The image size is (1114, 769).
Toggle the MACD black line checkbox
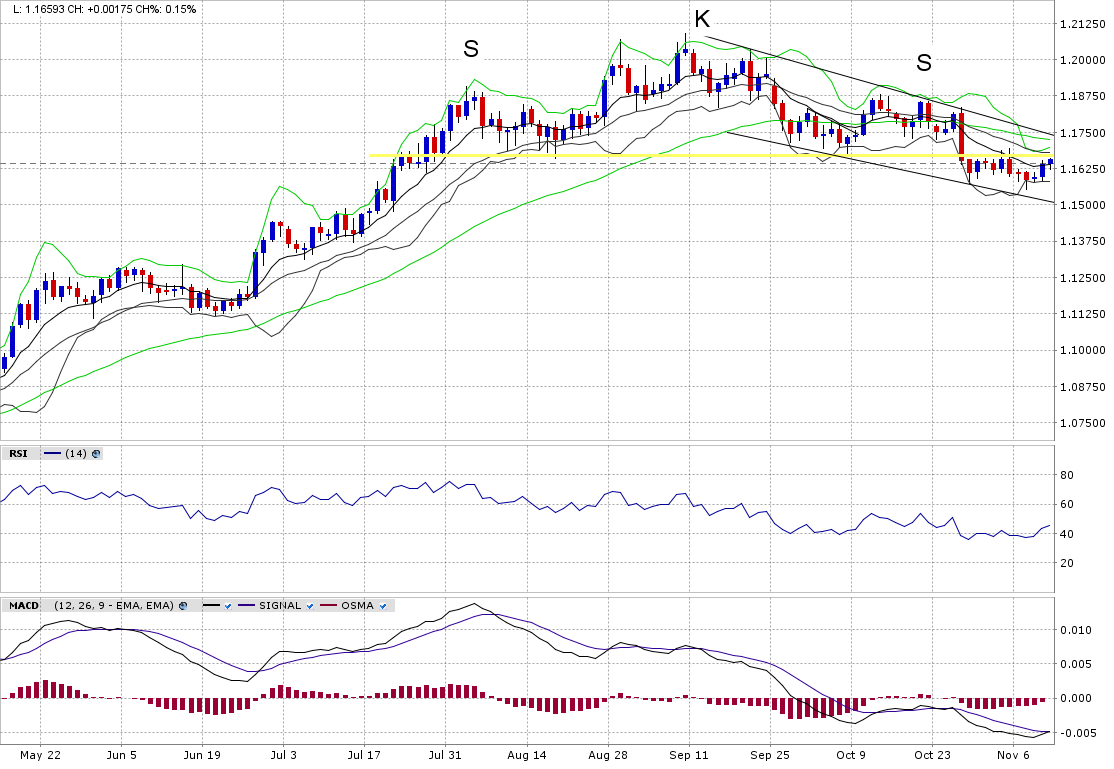point(228,606)
